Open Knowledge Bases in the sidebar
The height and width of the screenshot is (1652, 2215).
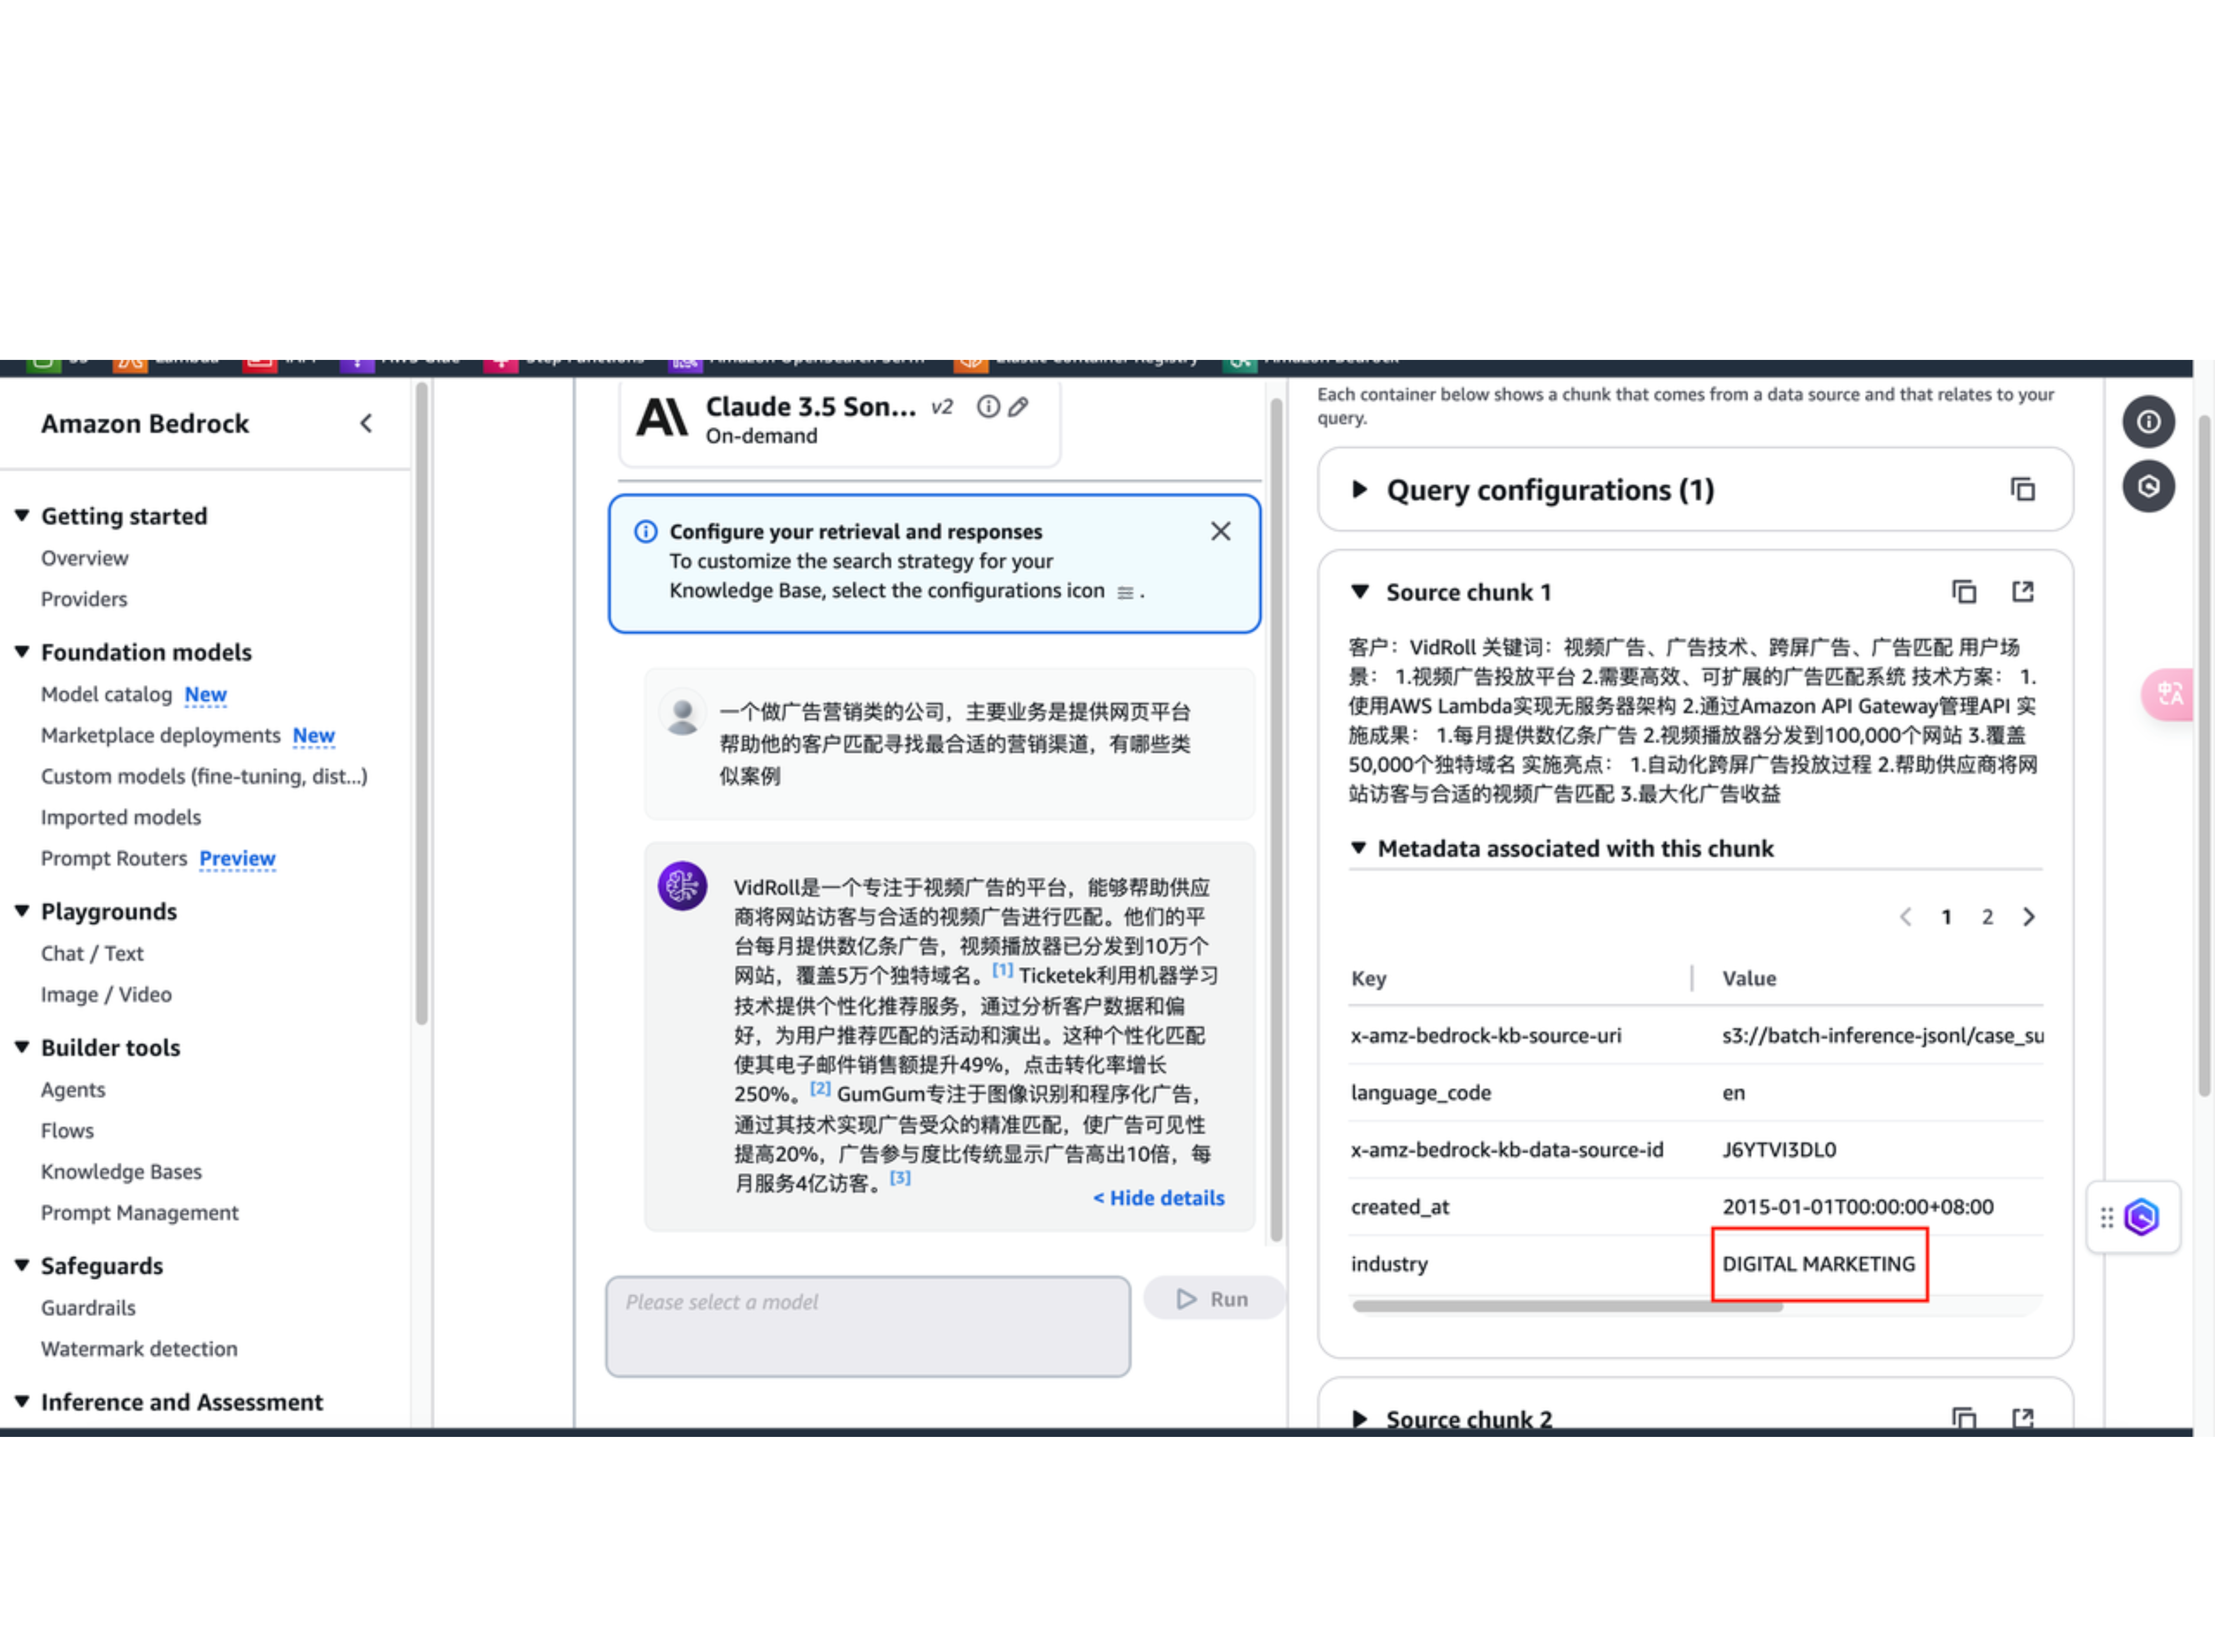[121, 1171]
